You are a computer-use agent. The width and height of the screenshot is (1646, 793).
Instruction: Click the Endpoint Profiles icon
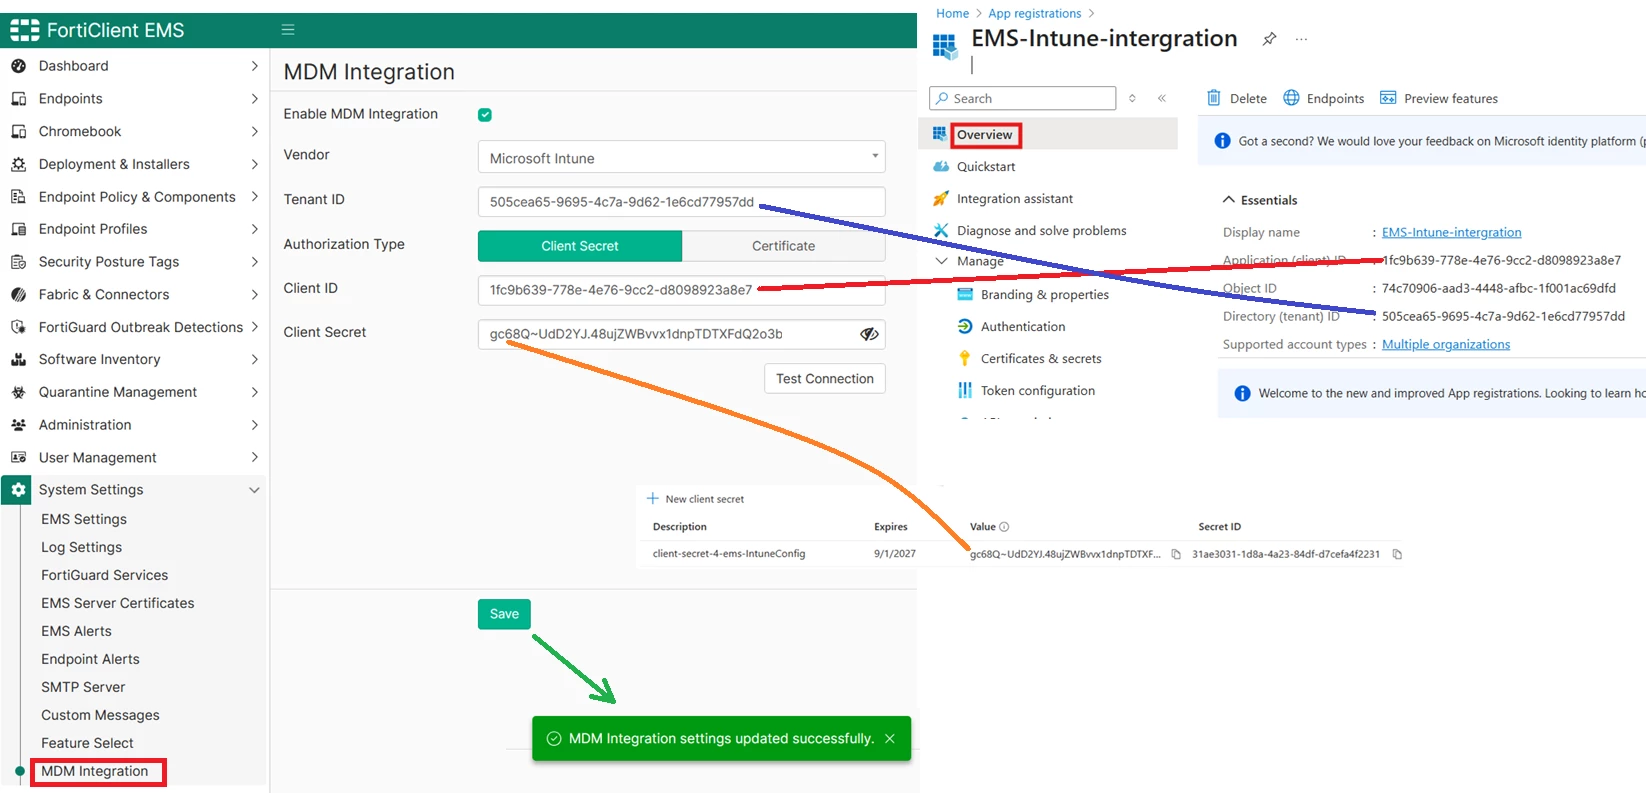[x=18, y=229]
